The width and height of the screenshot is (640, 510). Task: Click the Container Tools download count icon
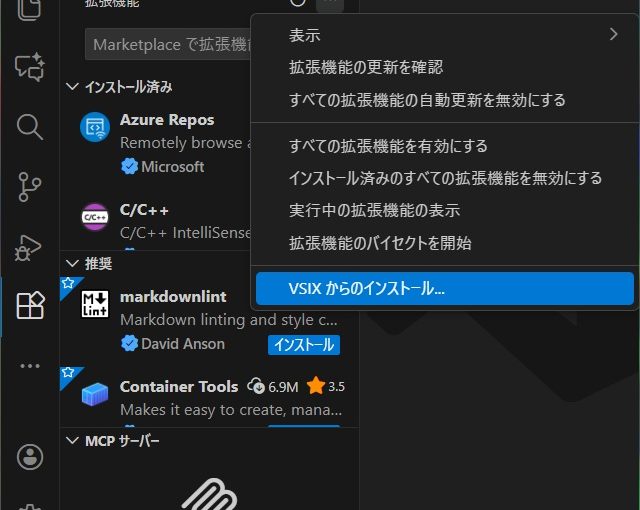tap(256, 386)
